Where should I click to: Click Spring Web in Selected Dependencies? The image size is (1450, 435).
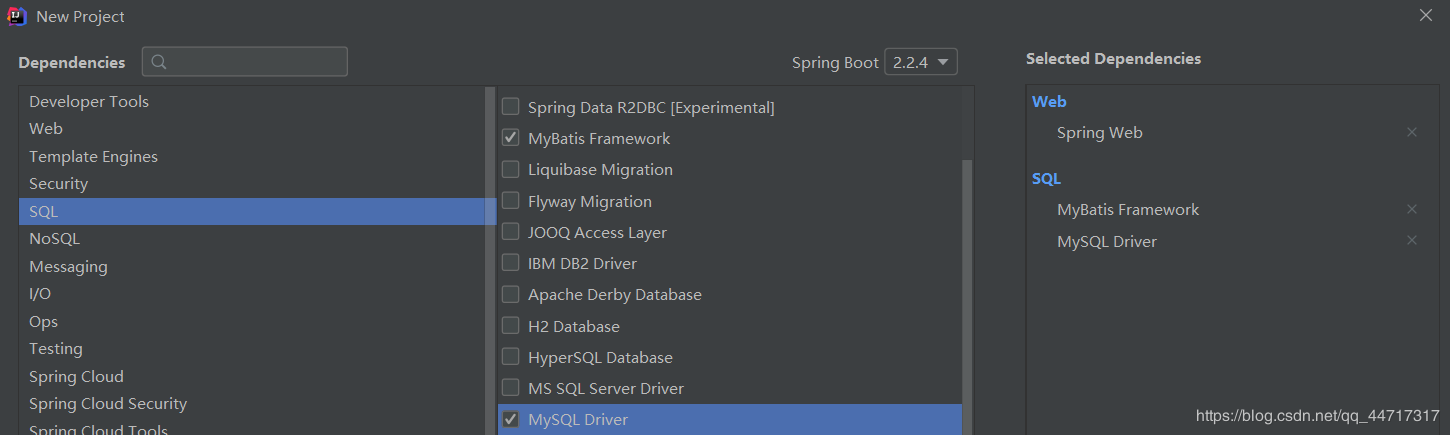(x=1099, y=132)
